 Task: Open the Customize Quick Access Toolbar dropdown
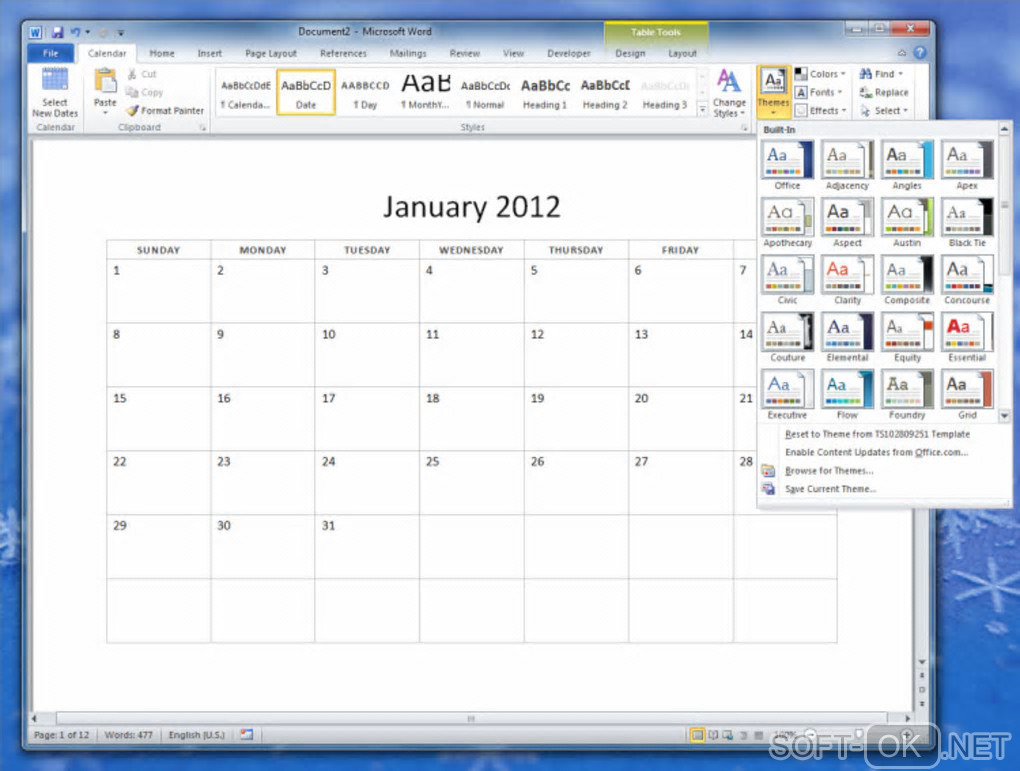pyautogui.click(x=121, y=32)
